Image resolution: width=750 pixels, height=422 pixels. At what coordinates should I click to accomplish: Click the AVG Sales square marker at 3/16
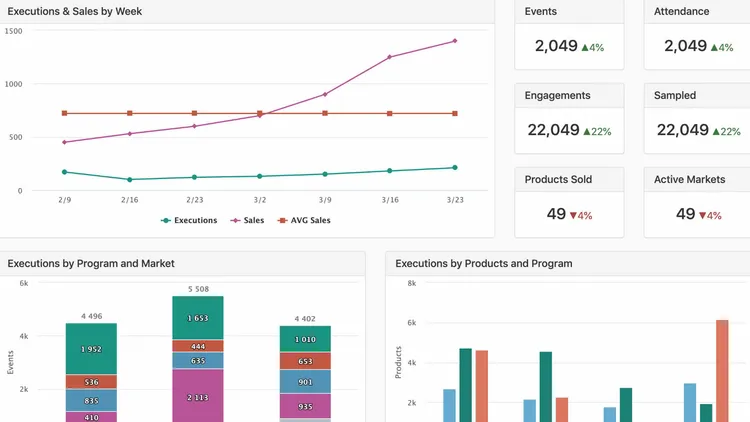click(390, 113)
